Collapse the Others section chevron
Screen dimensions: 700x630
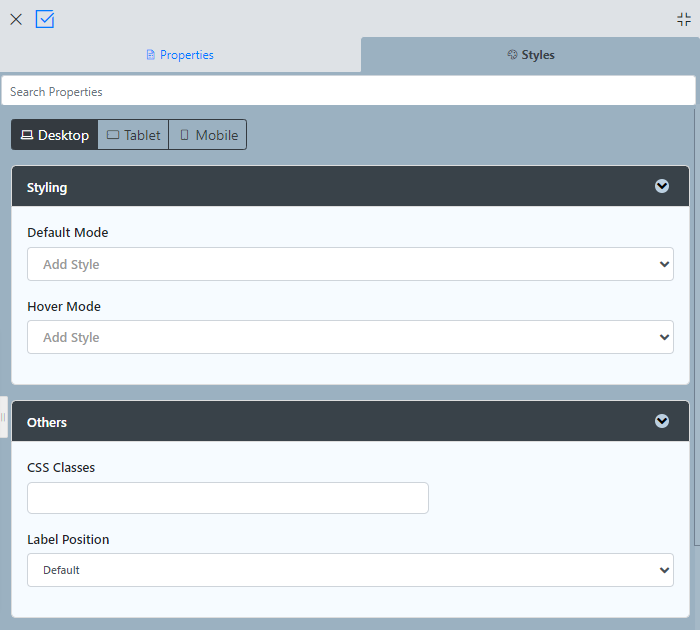coord(662,421)
